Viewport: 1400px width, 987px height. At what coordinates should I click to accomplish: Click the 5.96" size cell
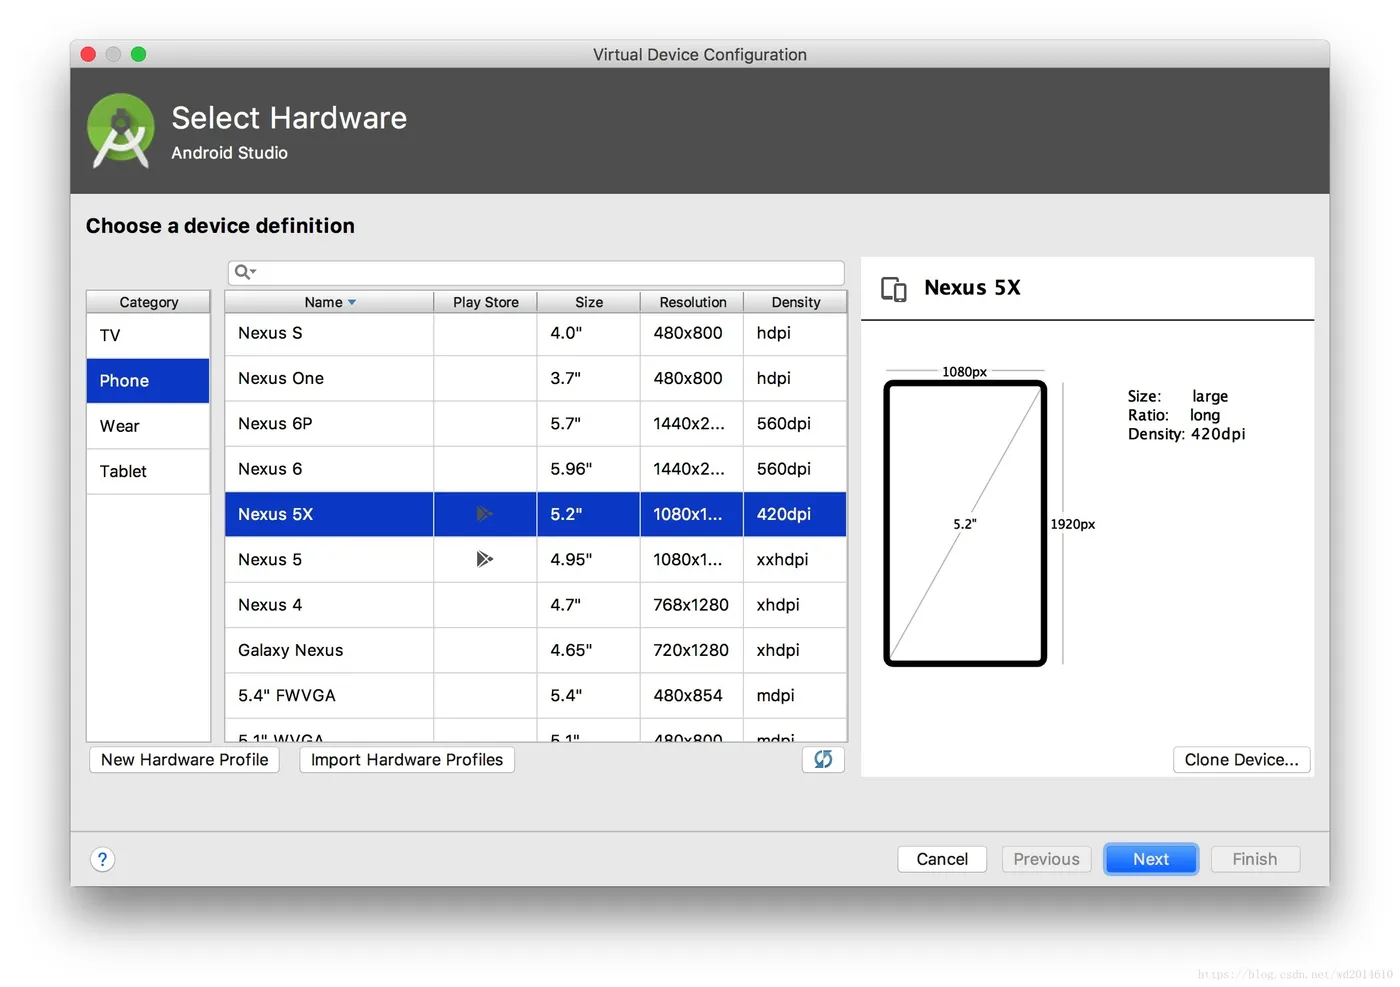point(588,469)
